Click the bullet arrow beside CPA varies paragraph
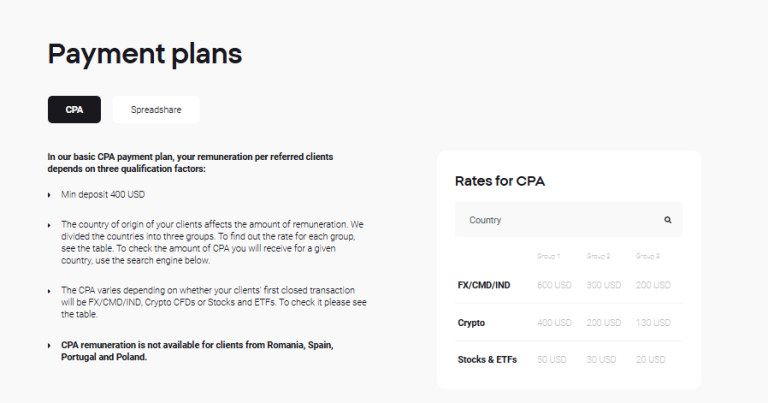768x403 pixels. (x=49, y=291)
